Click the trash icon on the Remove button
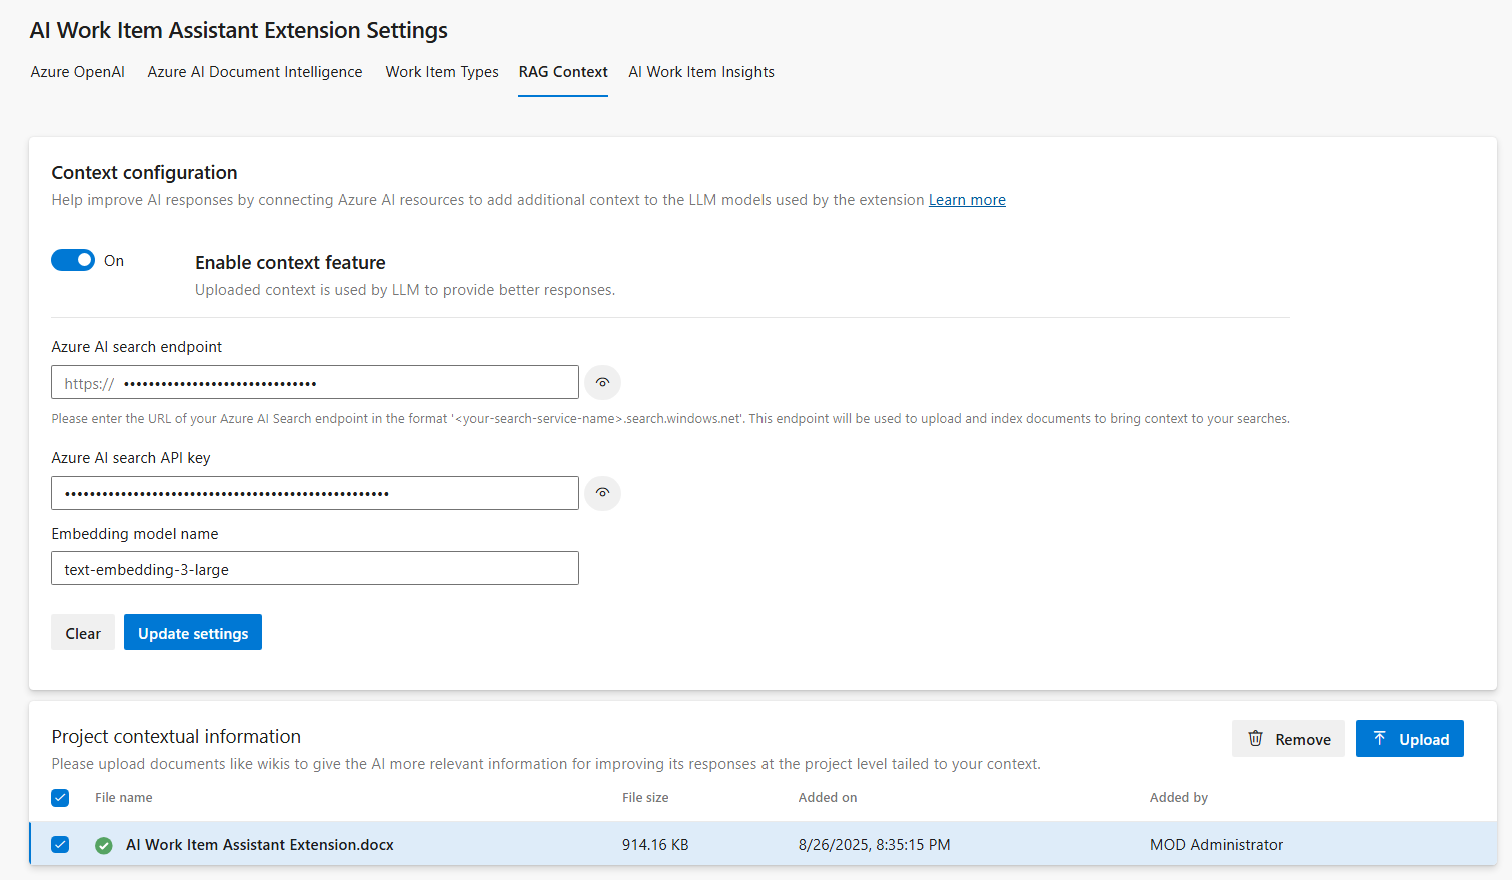 (1256, 738)
